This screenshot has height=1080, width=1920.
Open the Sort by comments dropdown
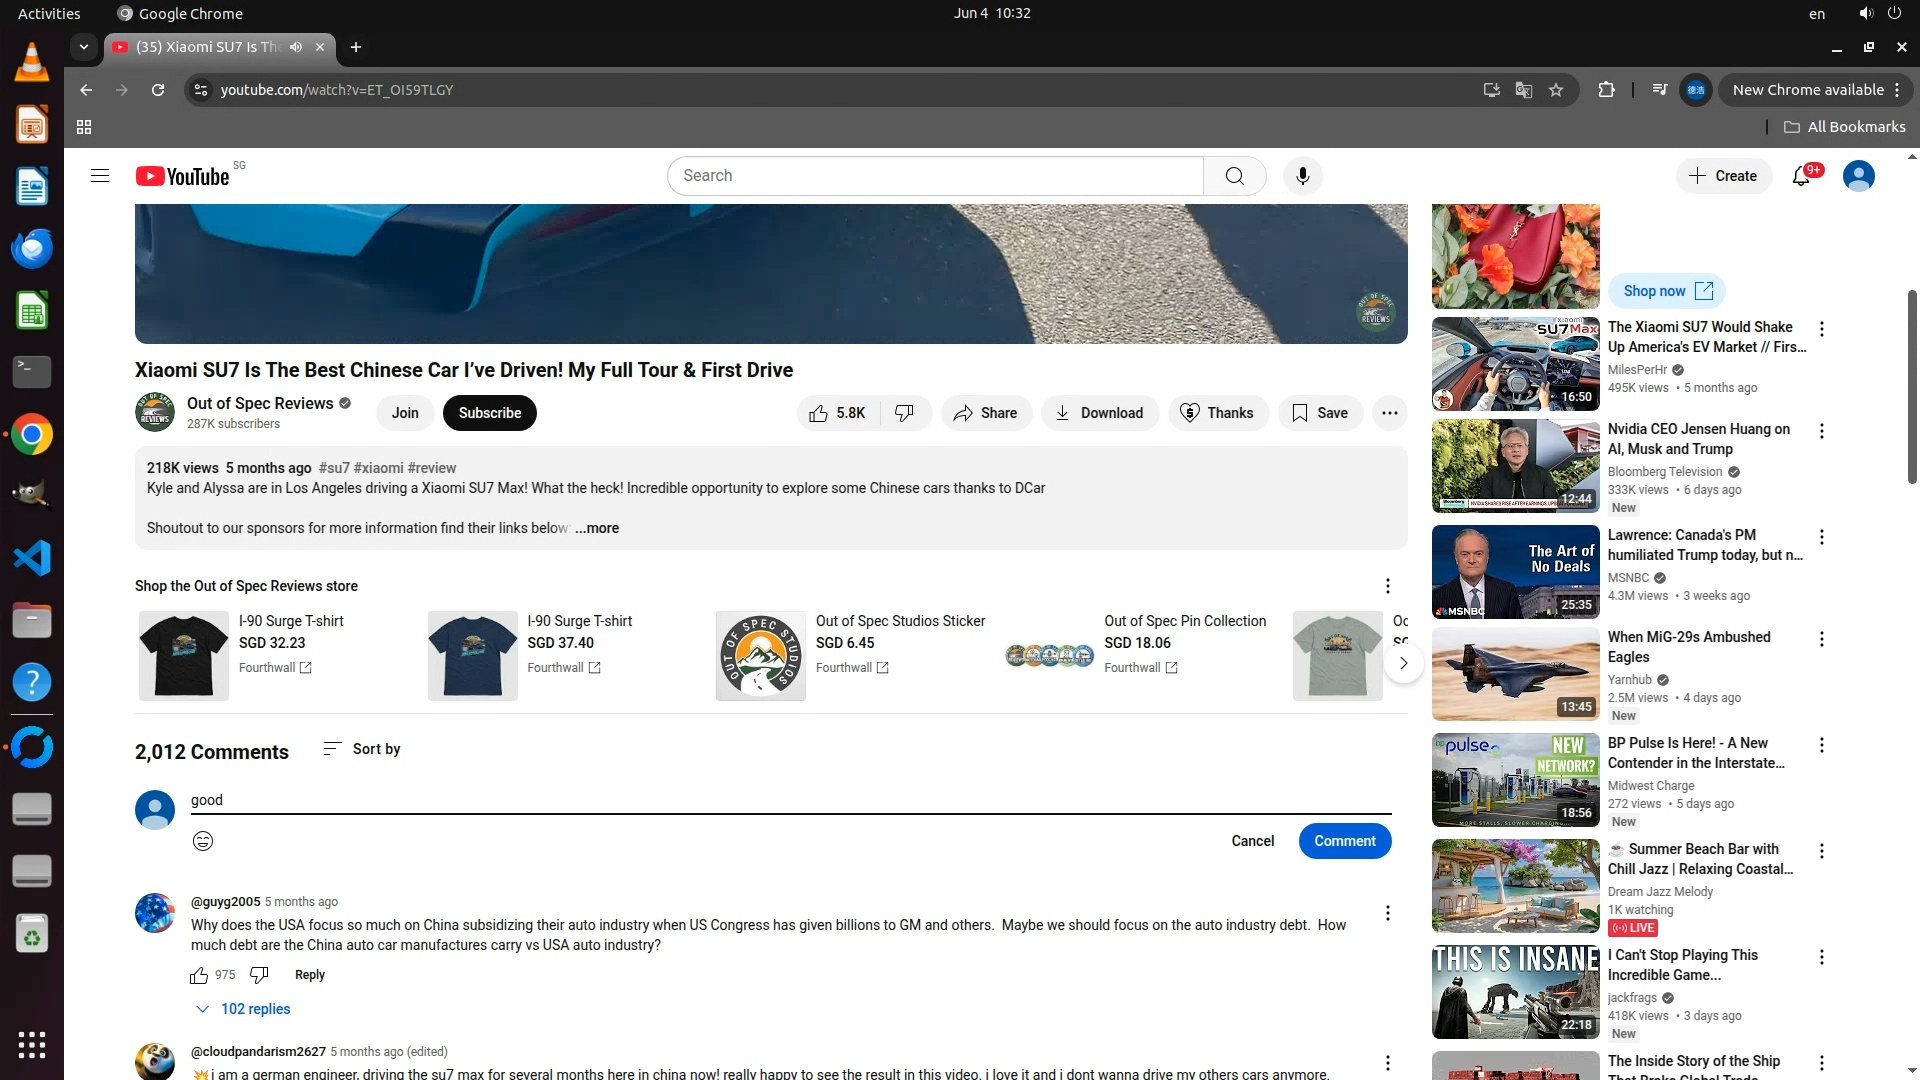(362, 749)
